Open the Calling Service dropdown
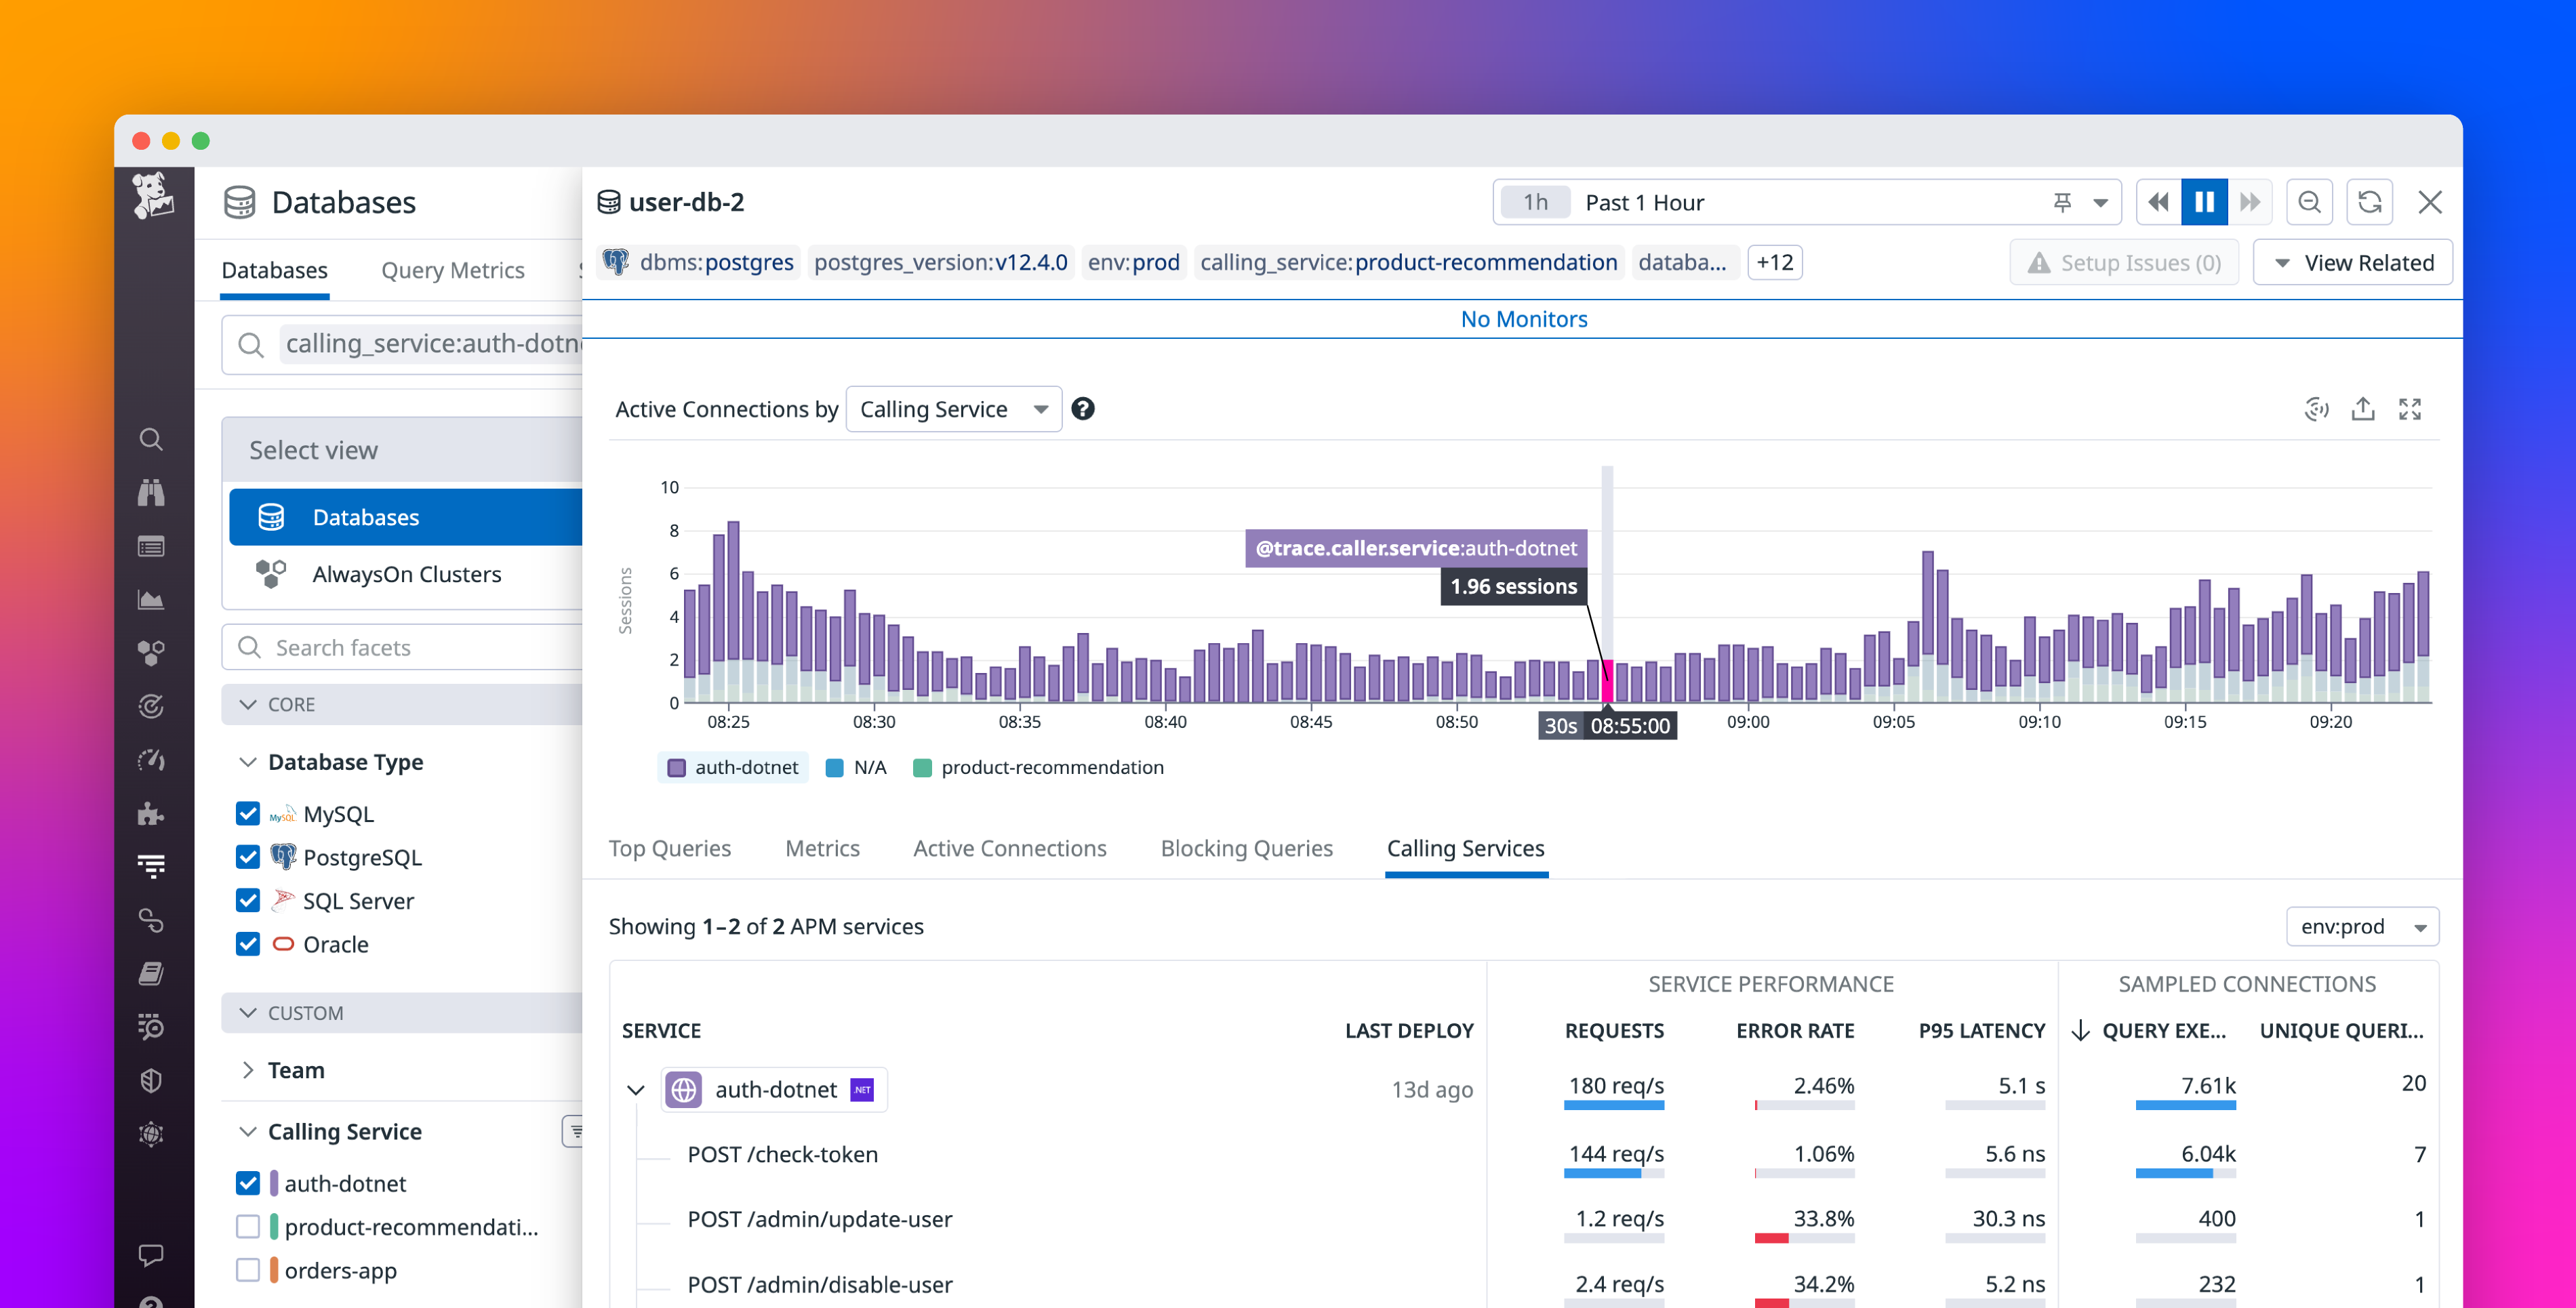Viewport: 2576px width, 1308px height. pos(953,408)
